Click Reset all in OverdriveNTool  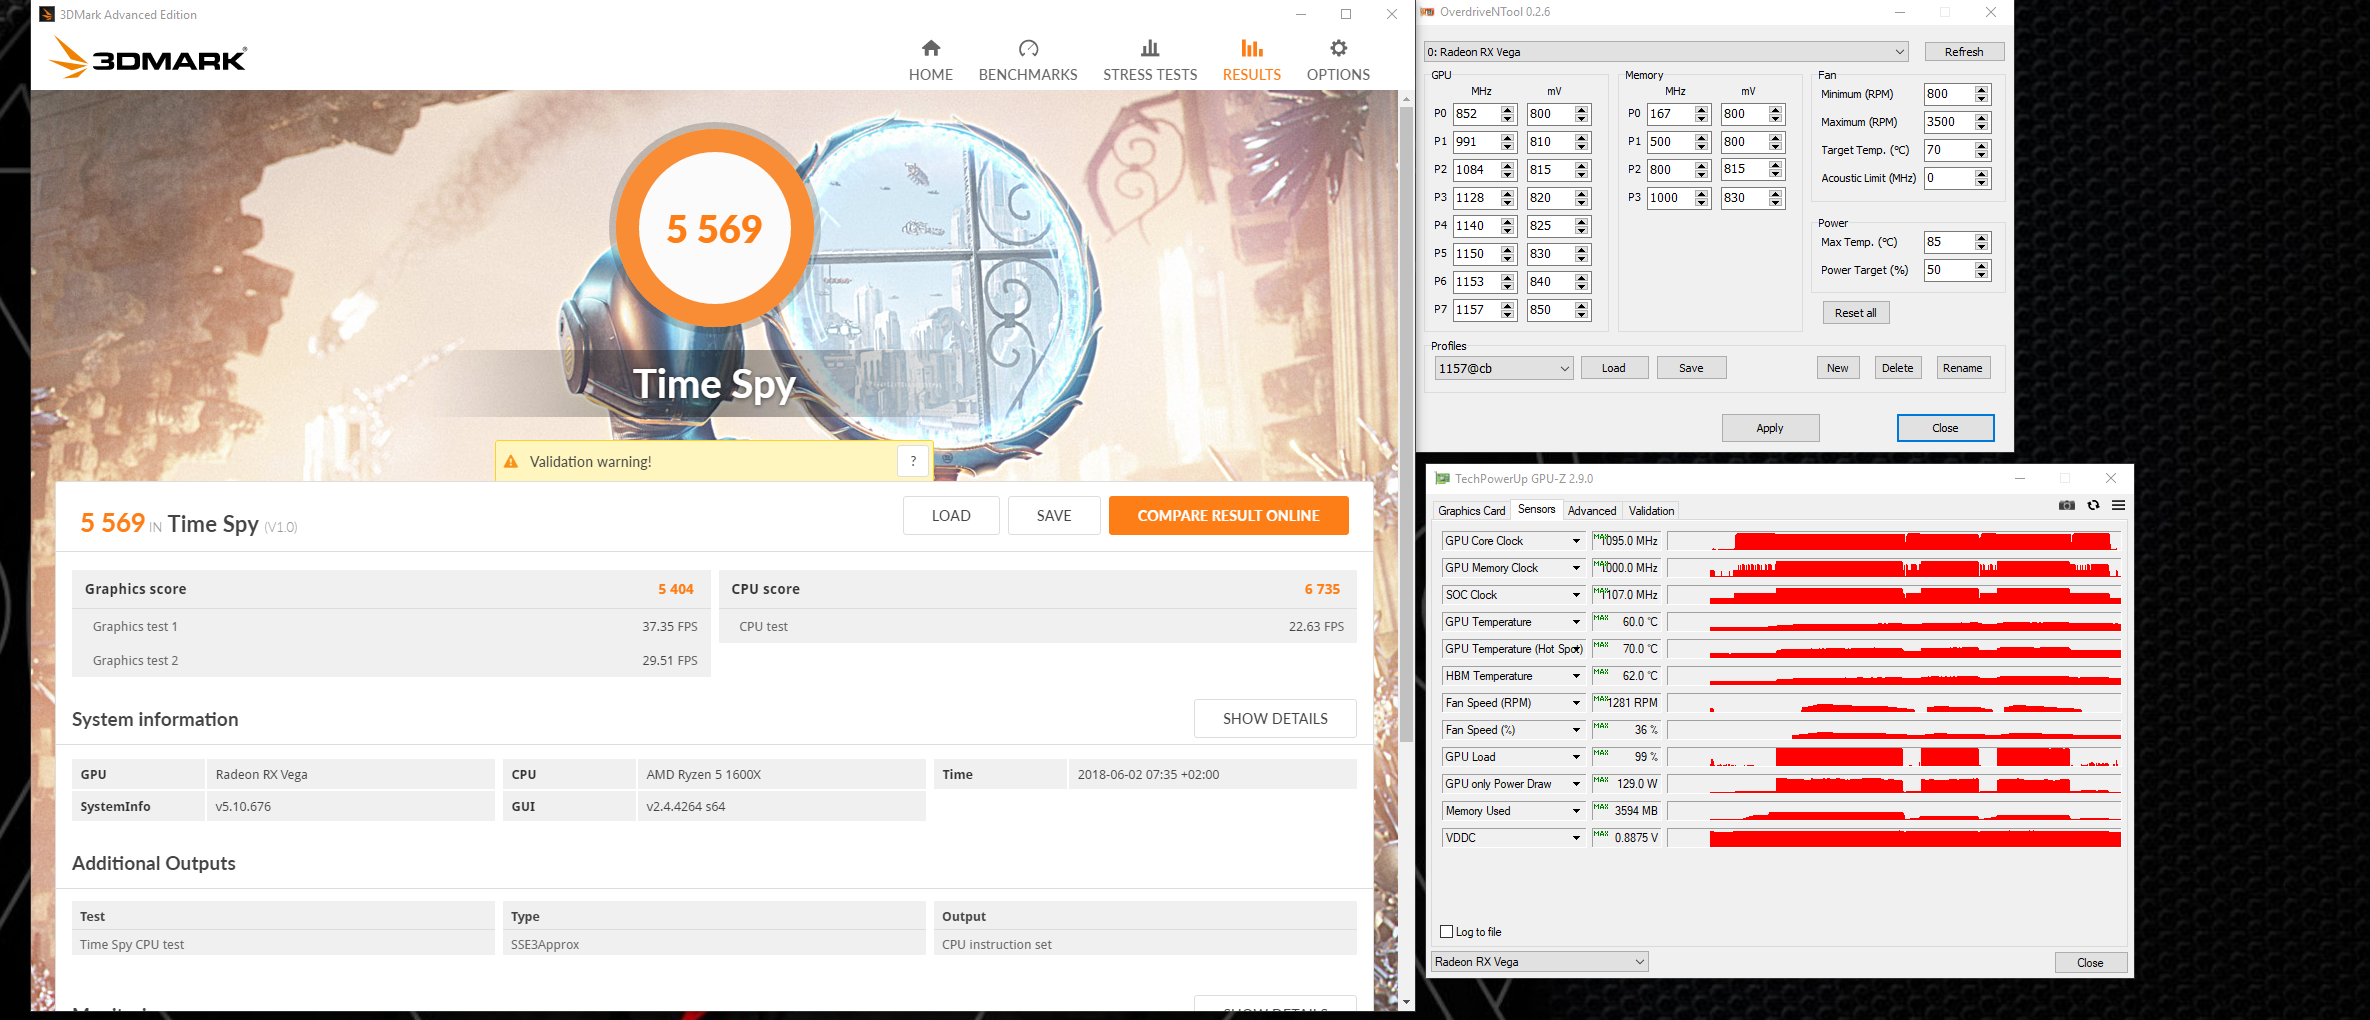[x=1855, y=313]
